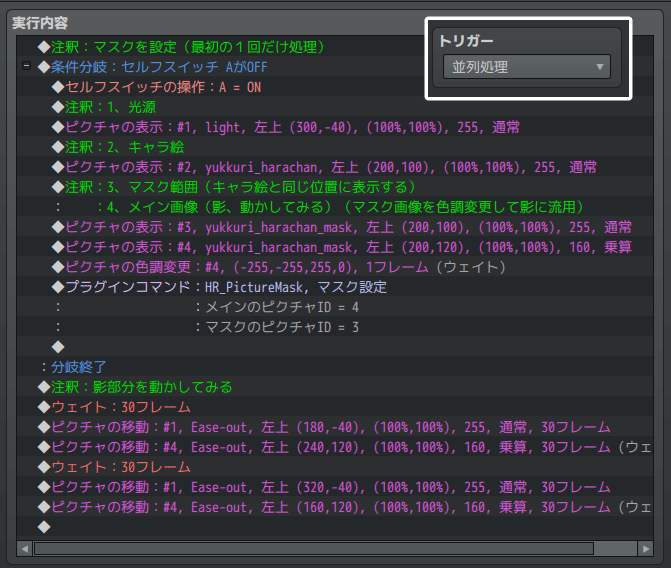Click the horizontal scrollbar right arrow
This screenshot has height=568, width=671.
point(645,549)
